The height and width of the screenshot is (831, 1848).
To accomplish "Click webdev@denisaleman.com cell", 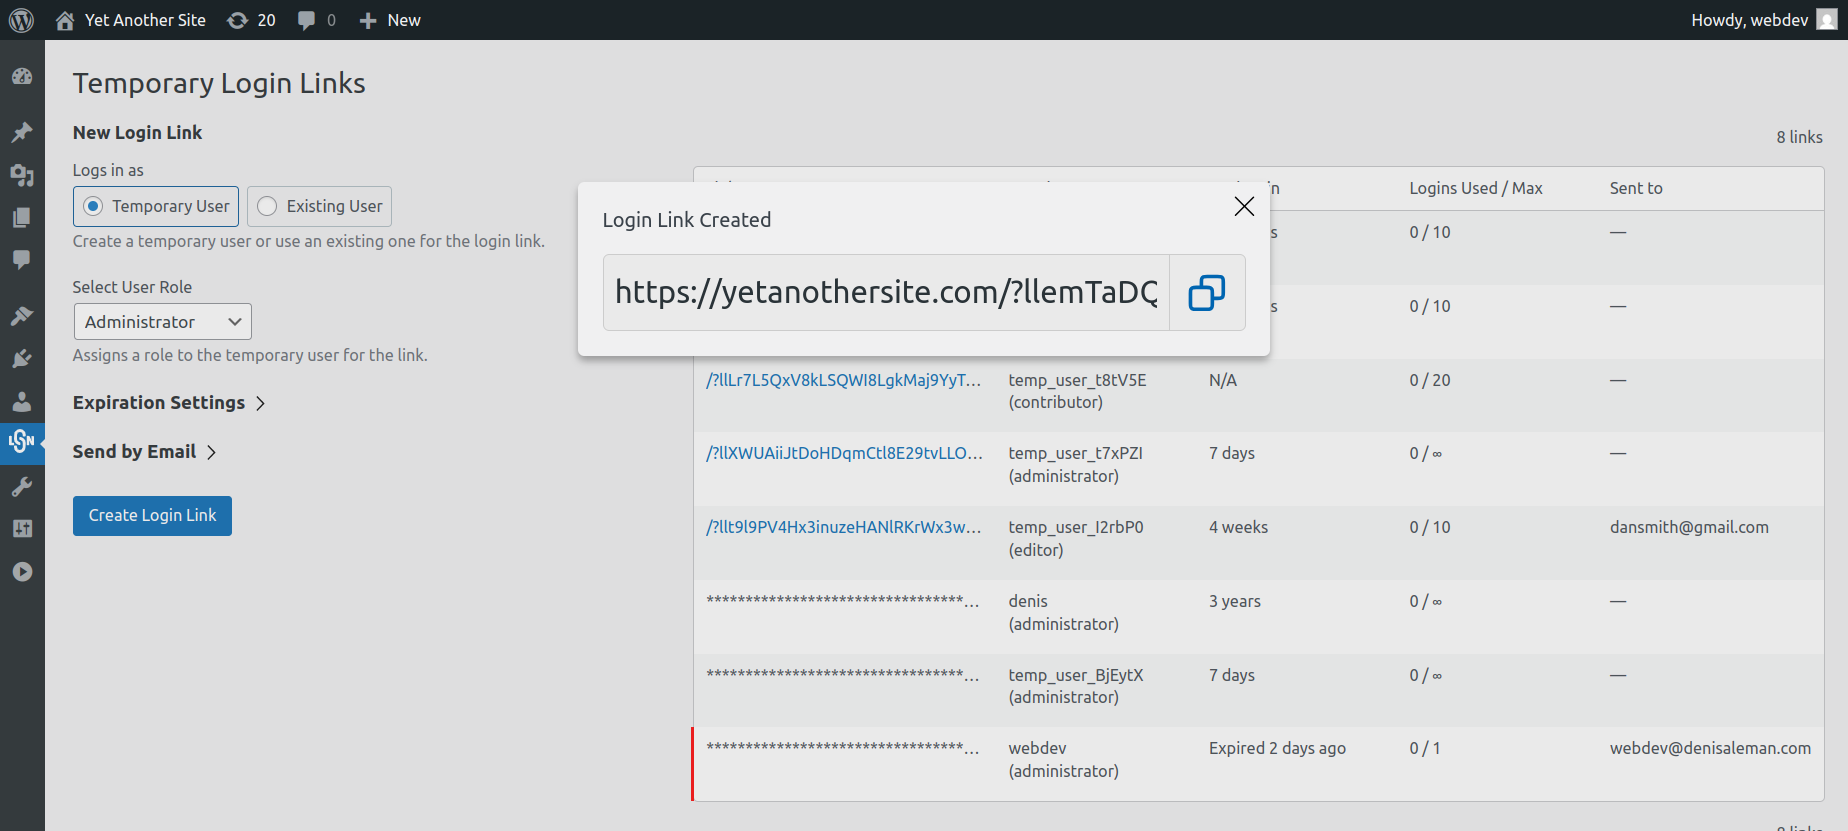I will click(x=1710, y=748).
